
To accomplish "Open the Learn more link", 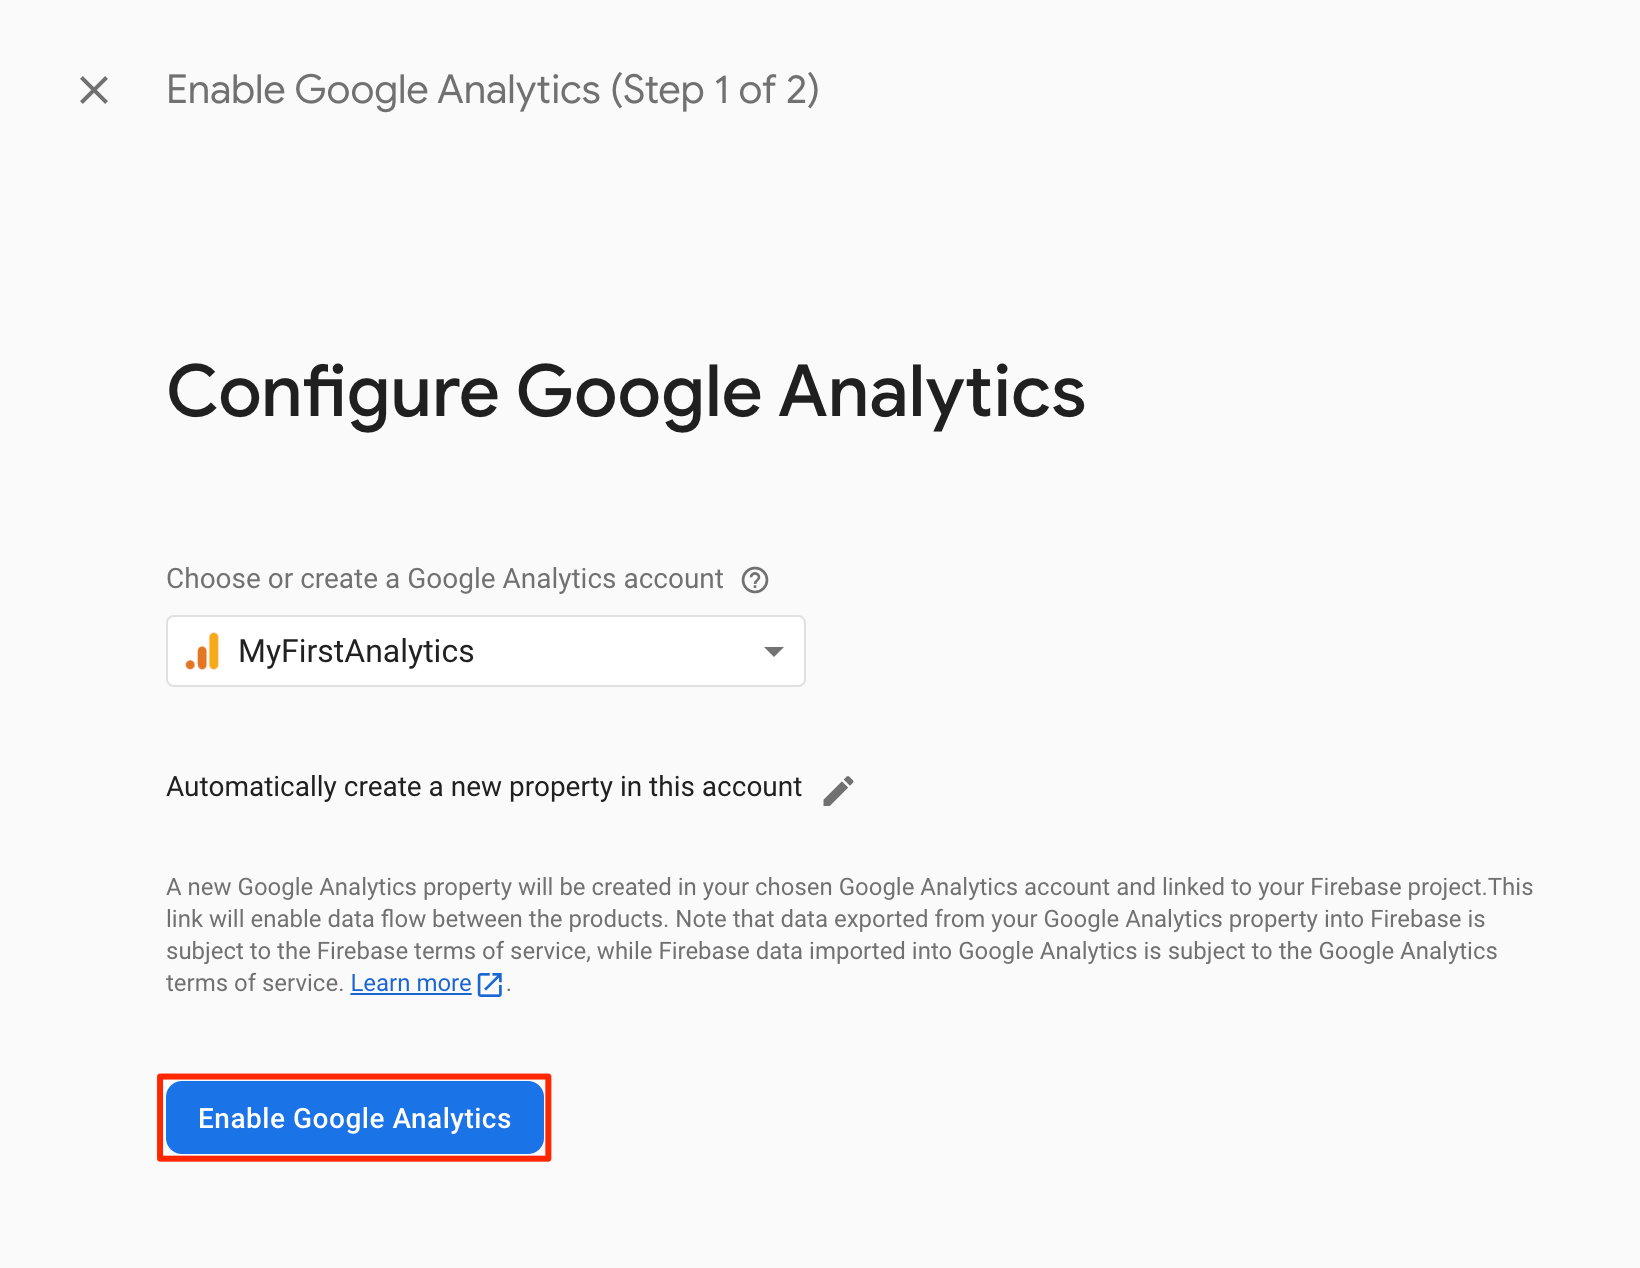I will [x=411, y=984].
